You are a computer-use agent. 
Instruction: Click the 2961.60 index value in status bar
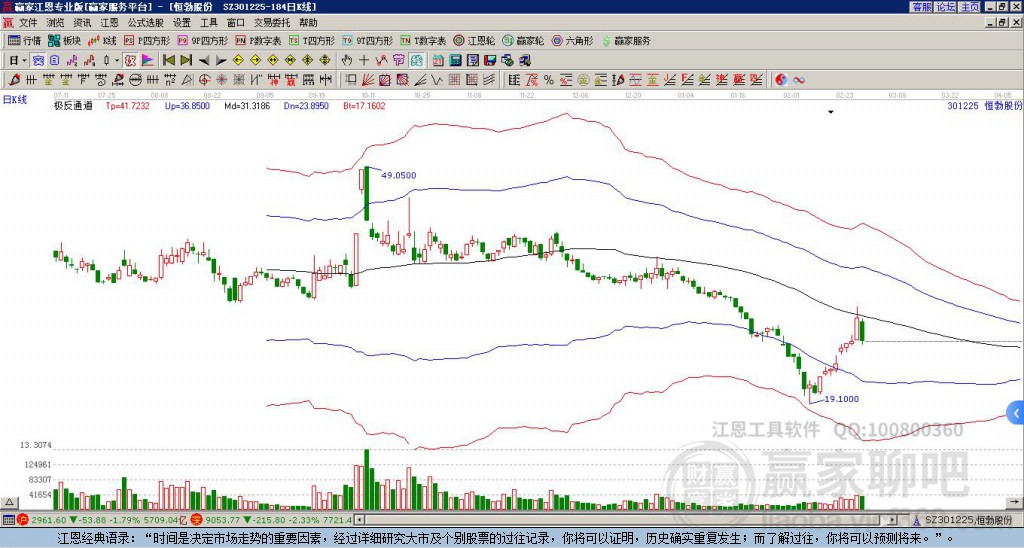(48, 520)
